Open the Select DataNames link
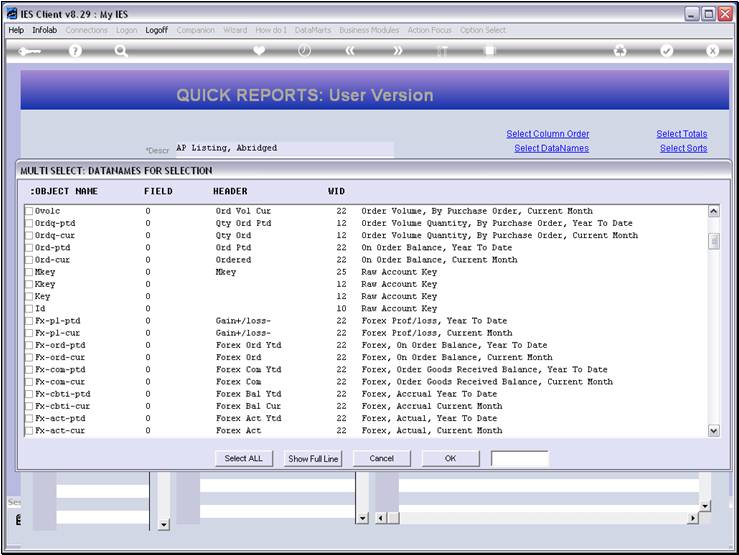Screen dimensions: 739x555 click(551, 148)
